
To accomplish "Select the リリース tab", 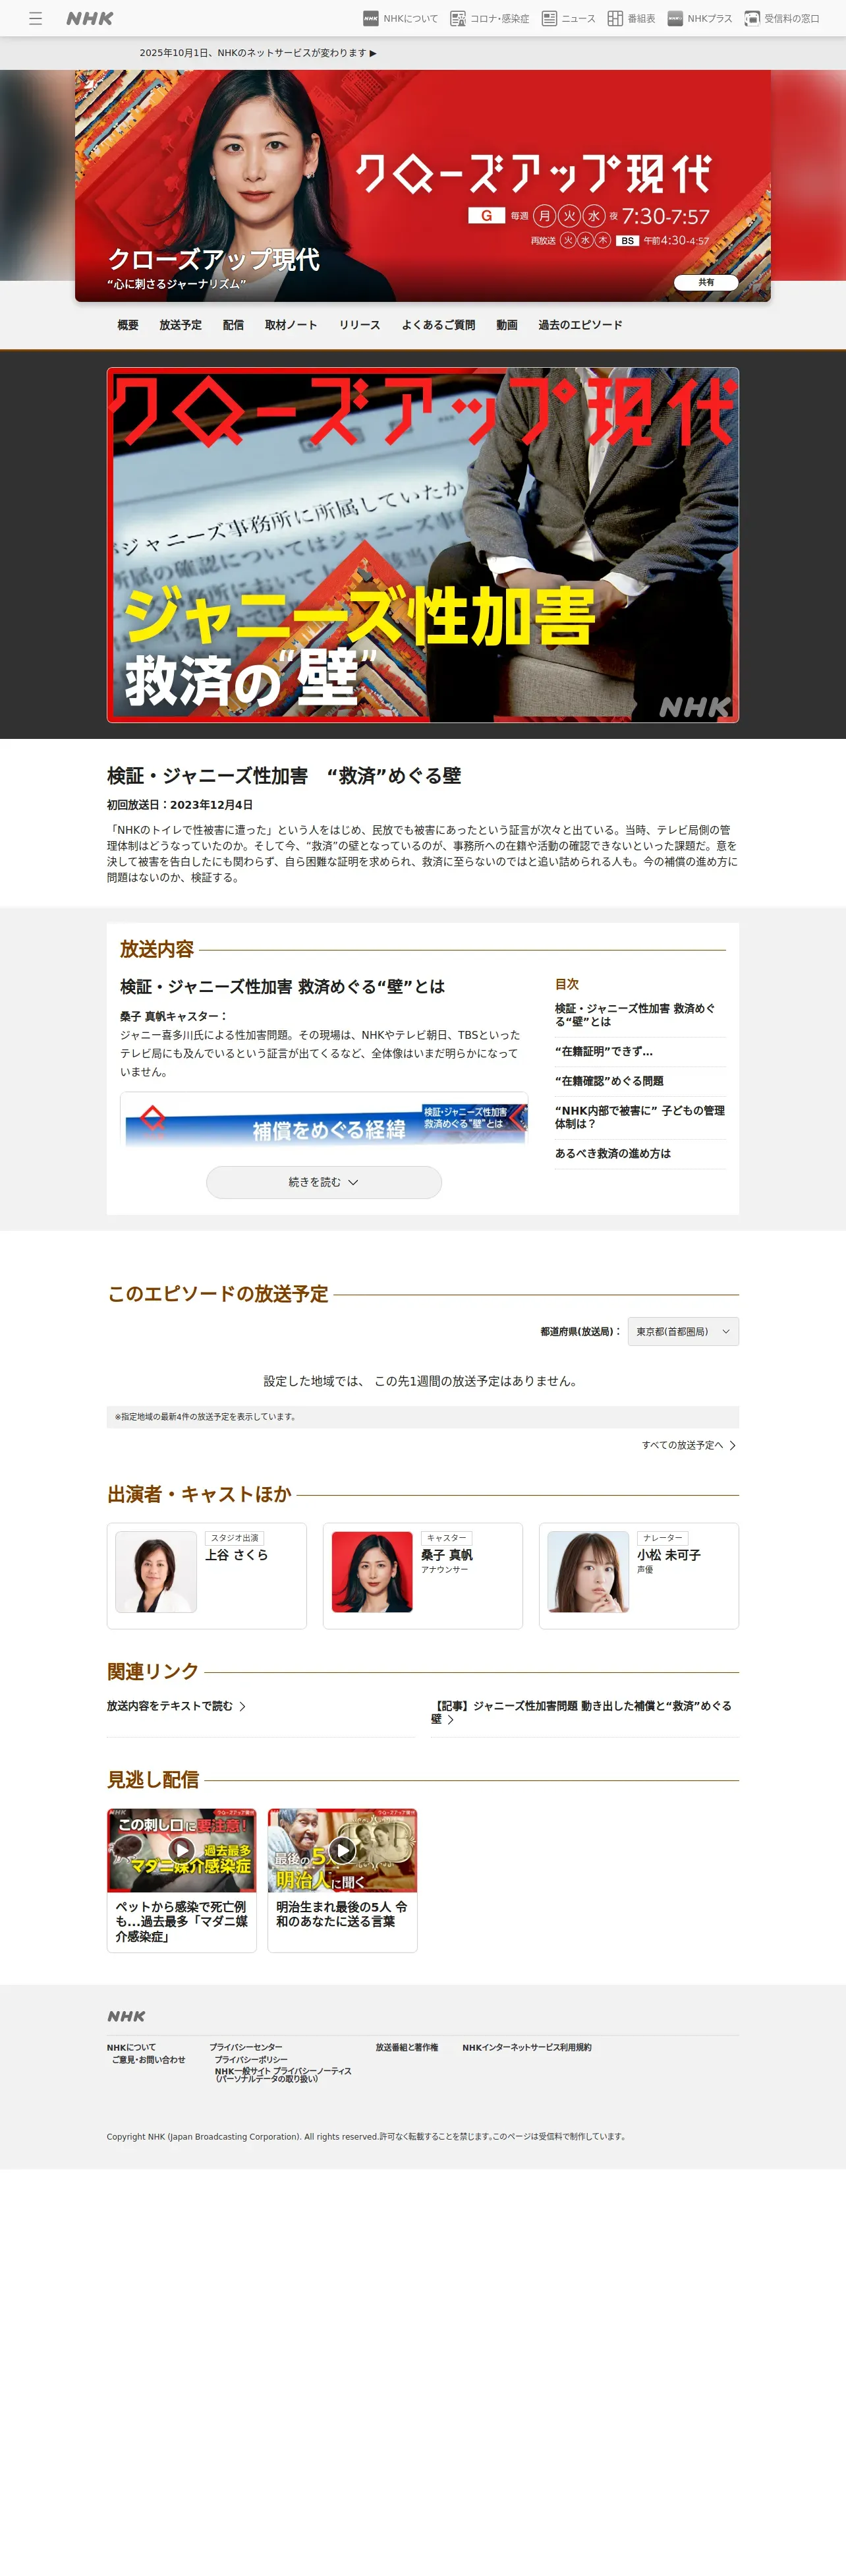I will click(359, 325).
